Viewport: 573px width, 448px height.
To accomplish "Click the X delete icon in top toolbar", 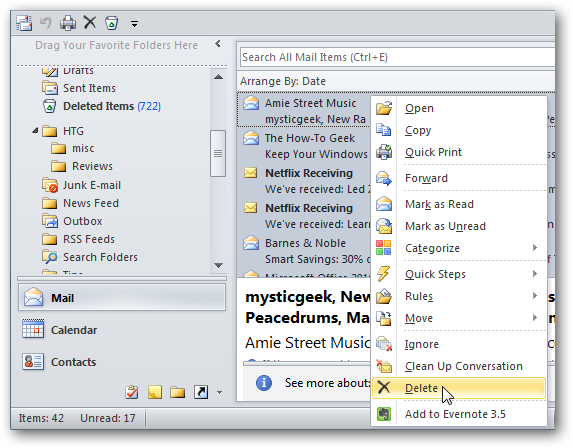I will pos(90,22).
